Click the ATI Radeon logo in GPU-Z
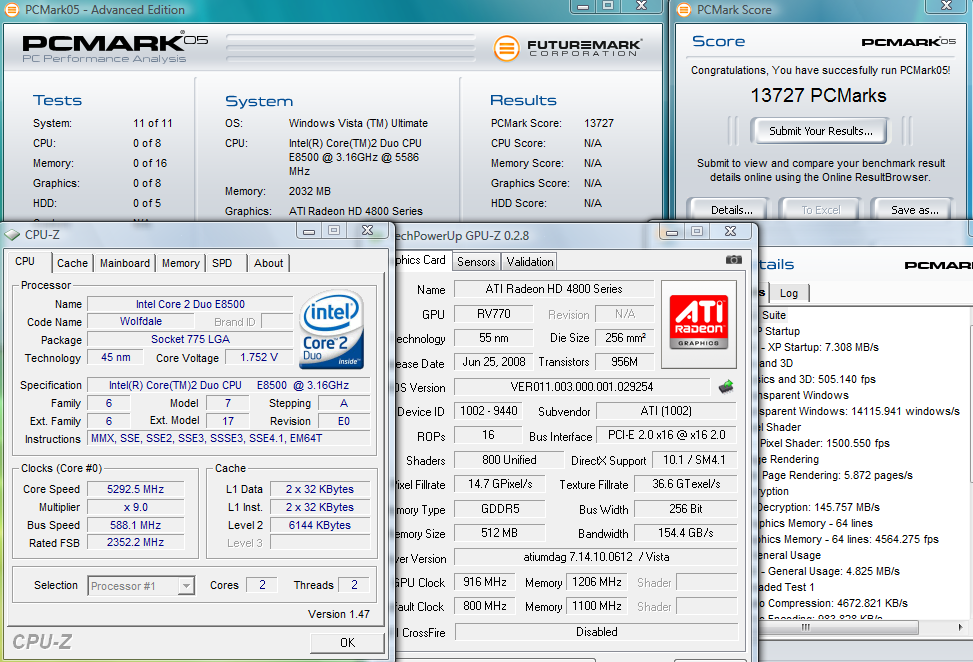The height and width of the screenshot is (662, 973). [x=699, y=323]
